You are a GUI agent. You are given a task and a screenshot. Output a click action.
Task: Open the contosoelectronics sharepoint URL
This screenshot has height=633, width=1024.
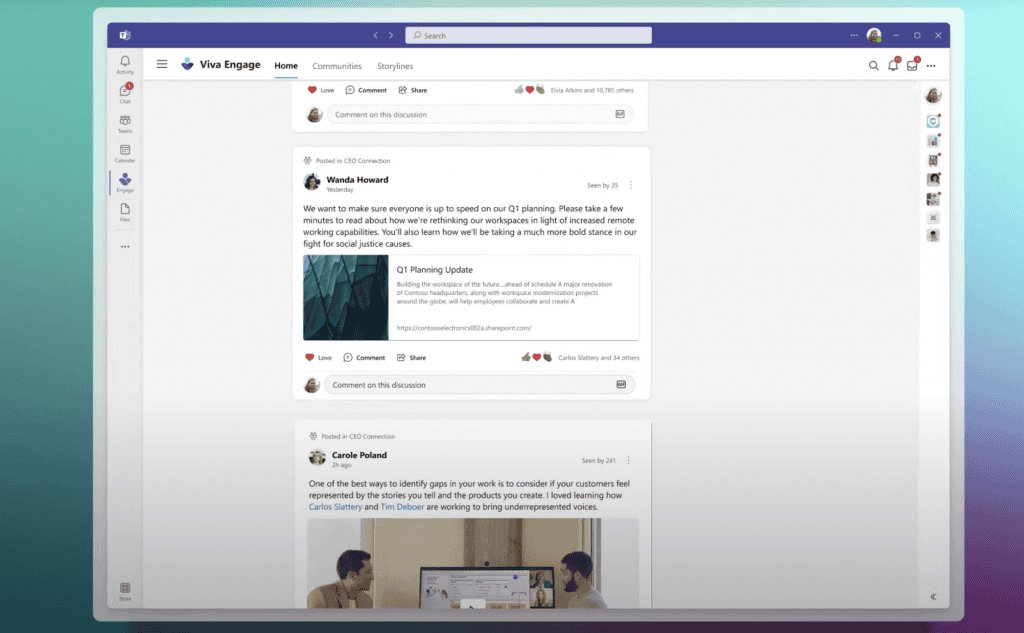(x=464, y=328)
